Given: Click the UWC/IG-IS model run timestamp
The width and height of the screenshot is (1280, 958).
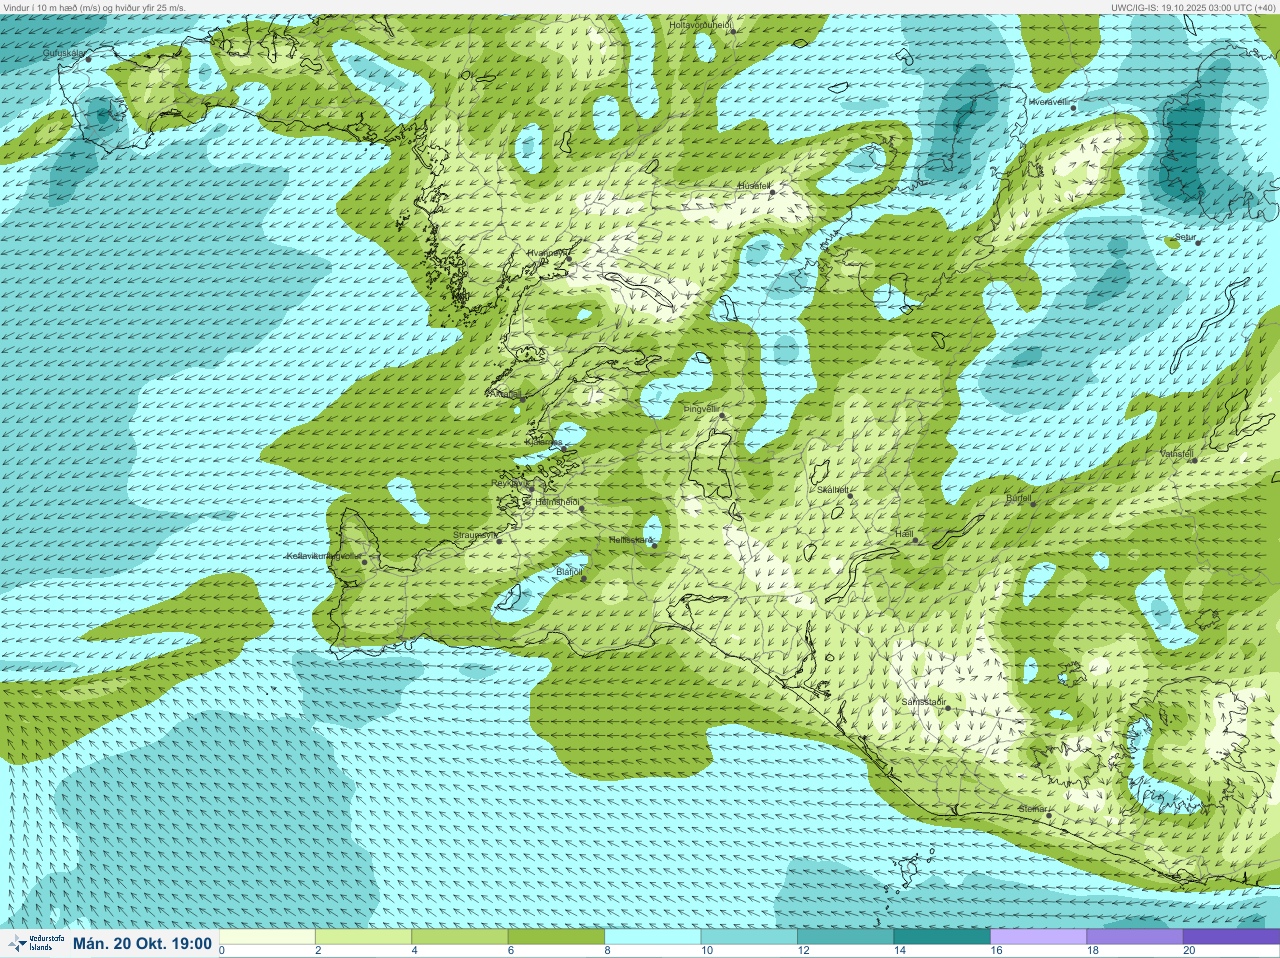Looking at the screenshot, I should point(1194,7).
